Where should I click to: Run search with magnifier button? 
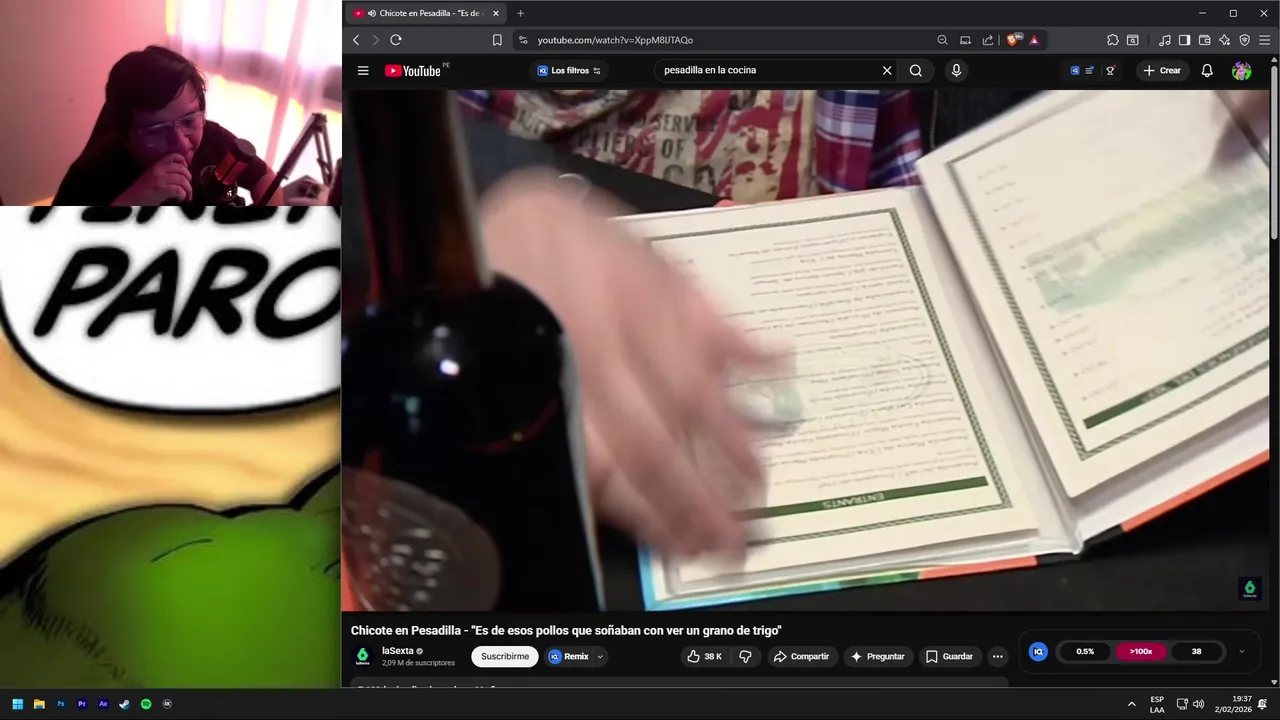915,70
